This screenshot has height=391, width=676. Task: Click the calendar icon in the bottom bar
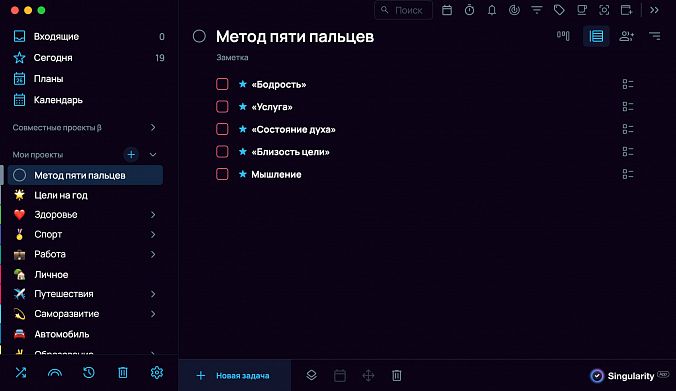(x=340, y=375)
